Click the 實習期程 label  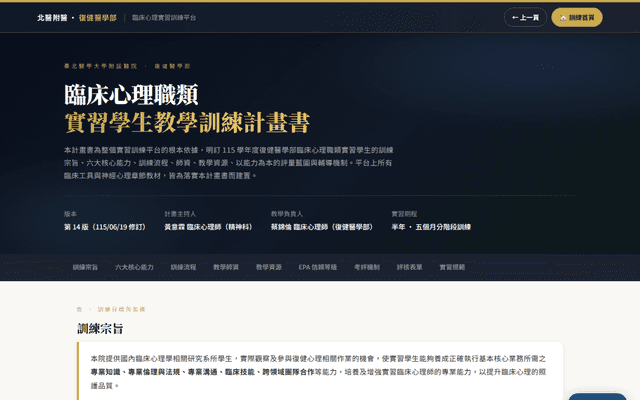click(404, 214)
